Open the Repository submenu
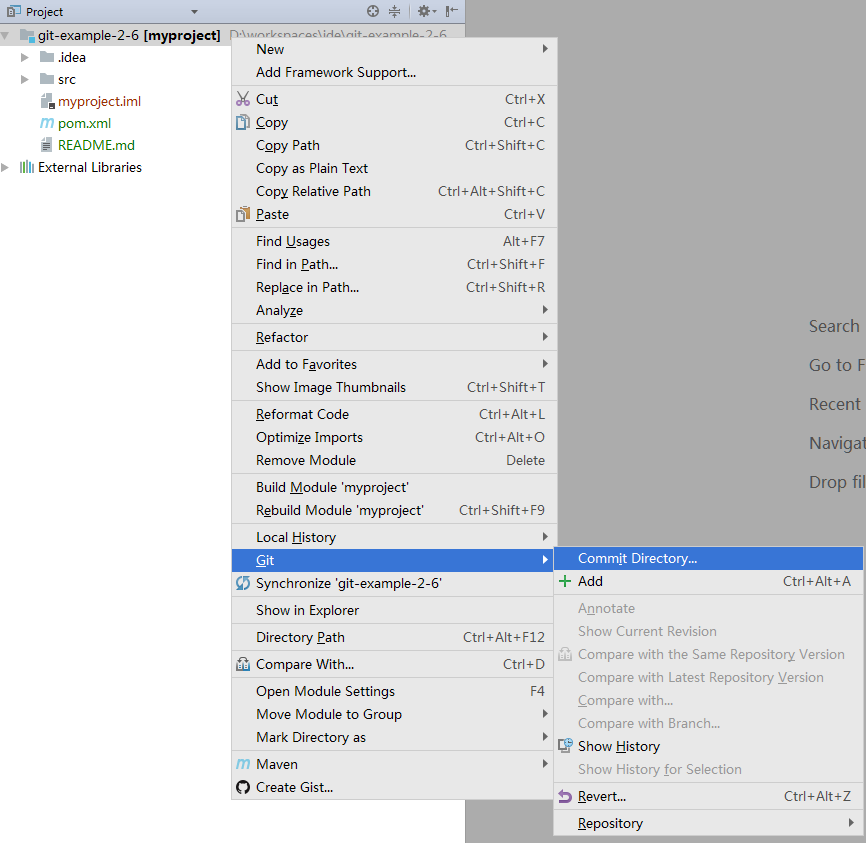This screenshot has width=866, height=843. (708, 823)
